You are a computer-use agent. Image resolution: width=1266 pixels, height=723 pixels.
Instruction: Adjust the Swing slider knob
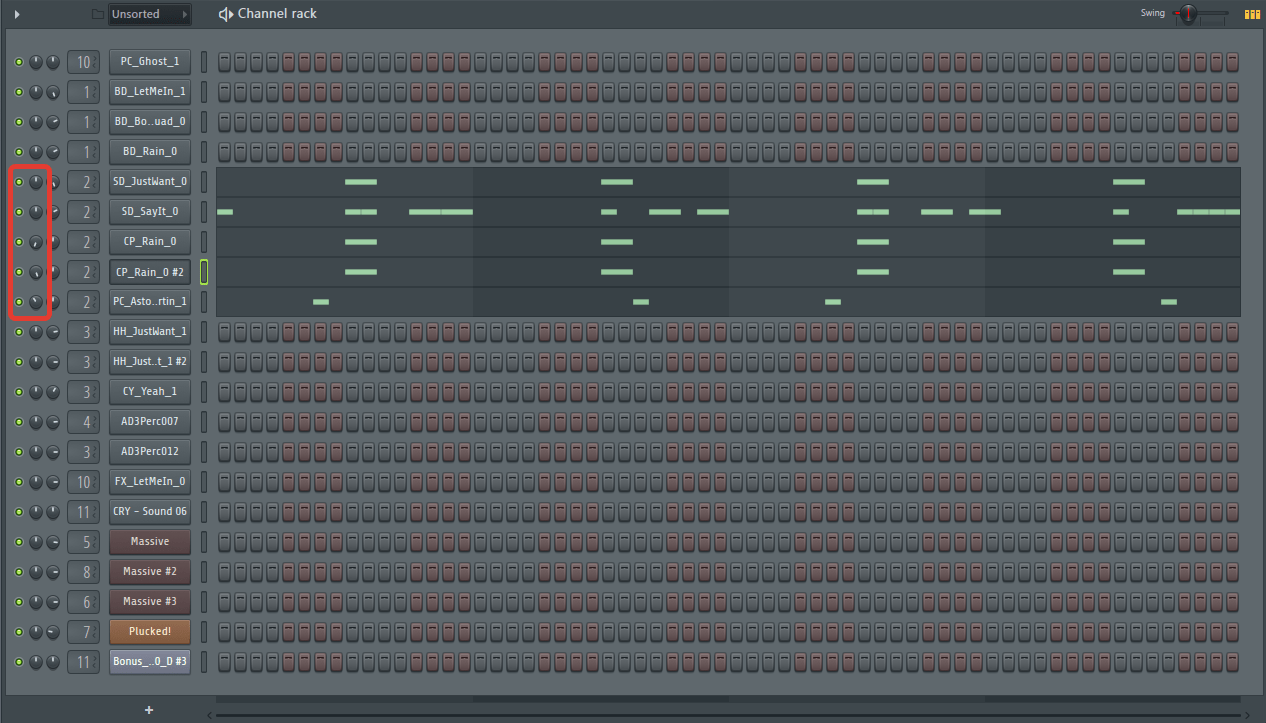[x=1187, y=14]
